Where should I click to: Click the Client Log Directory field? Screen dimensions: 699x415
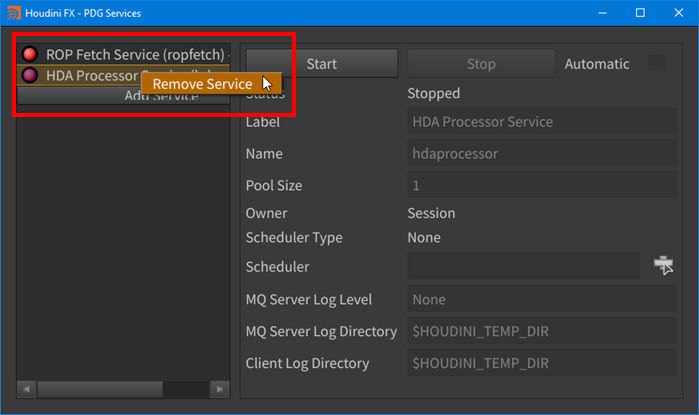coord(543,363)
